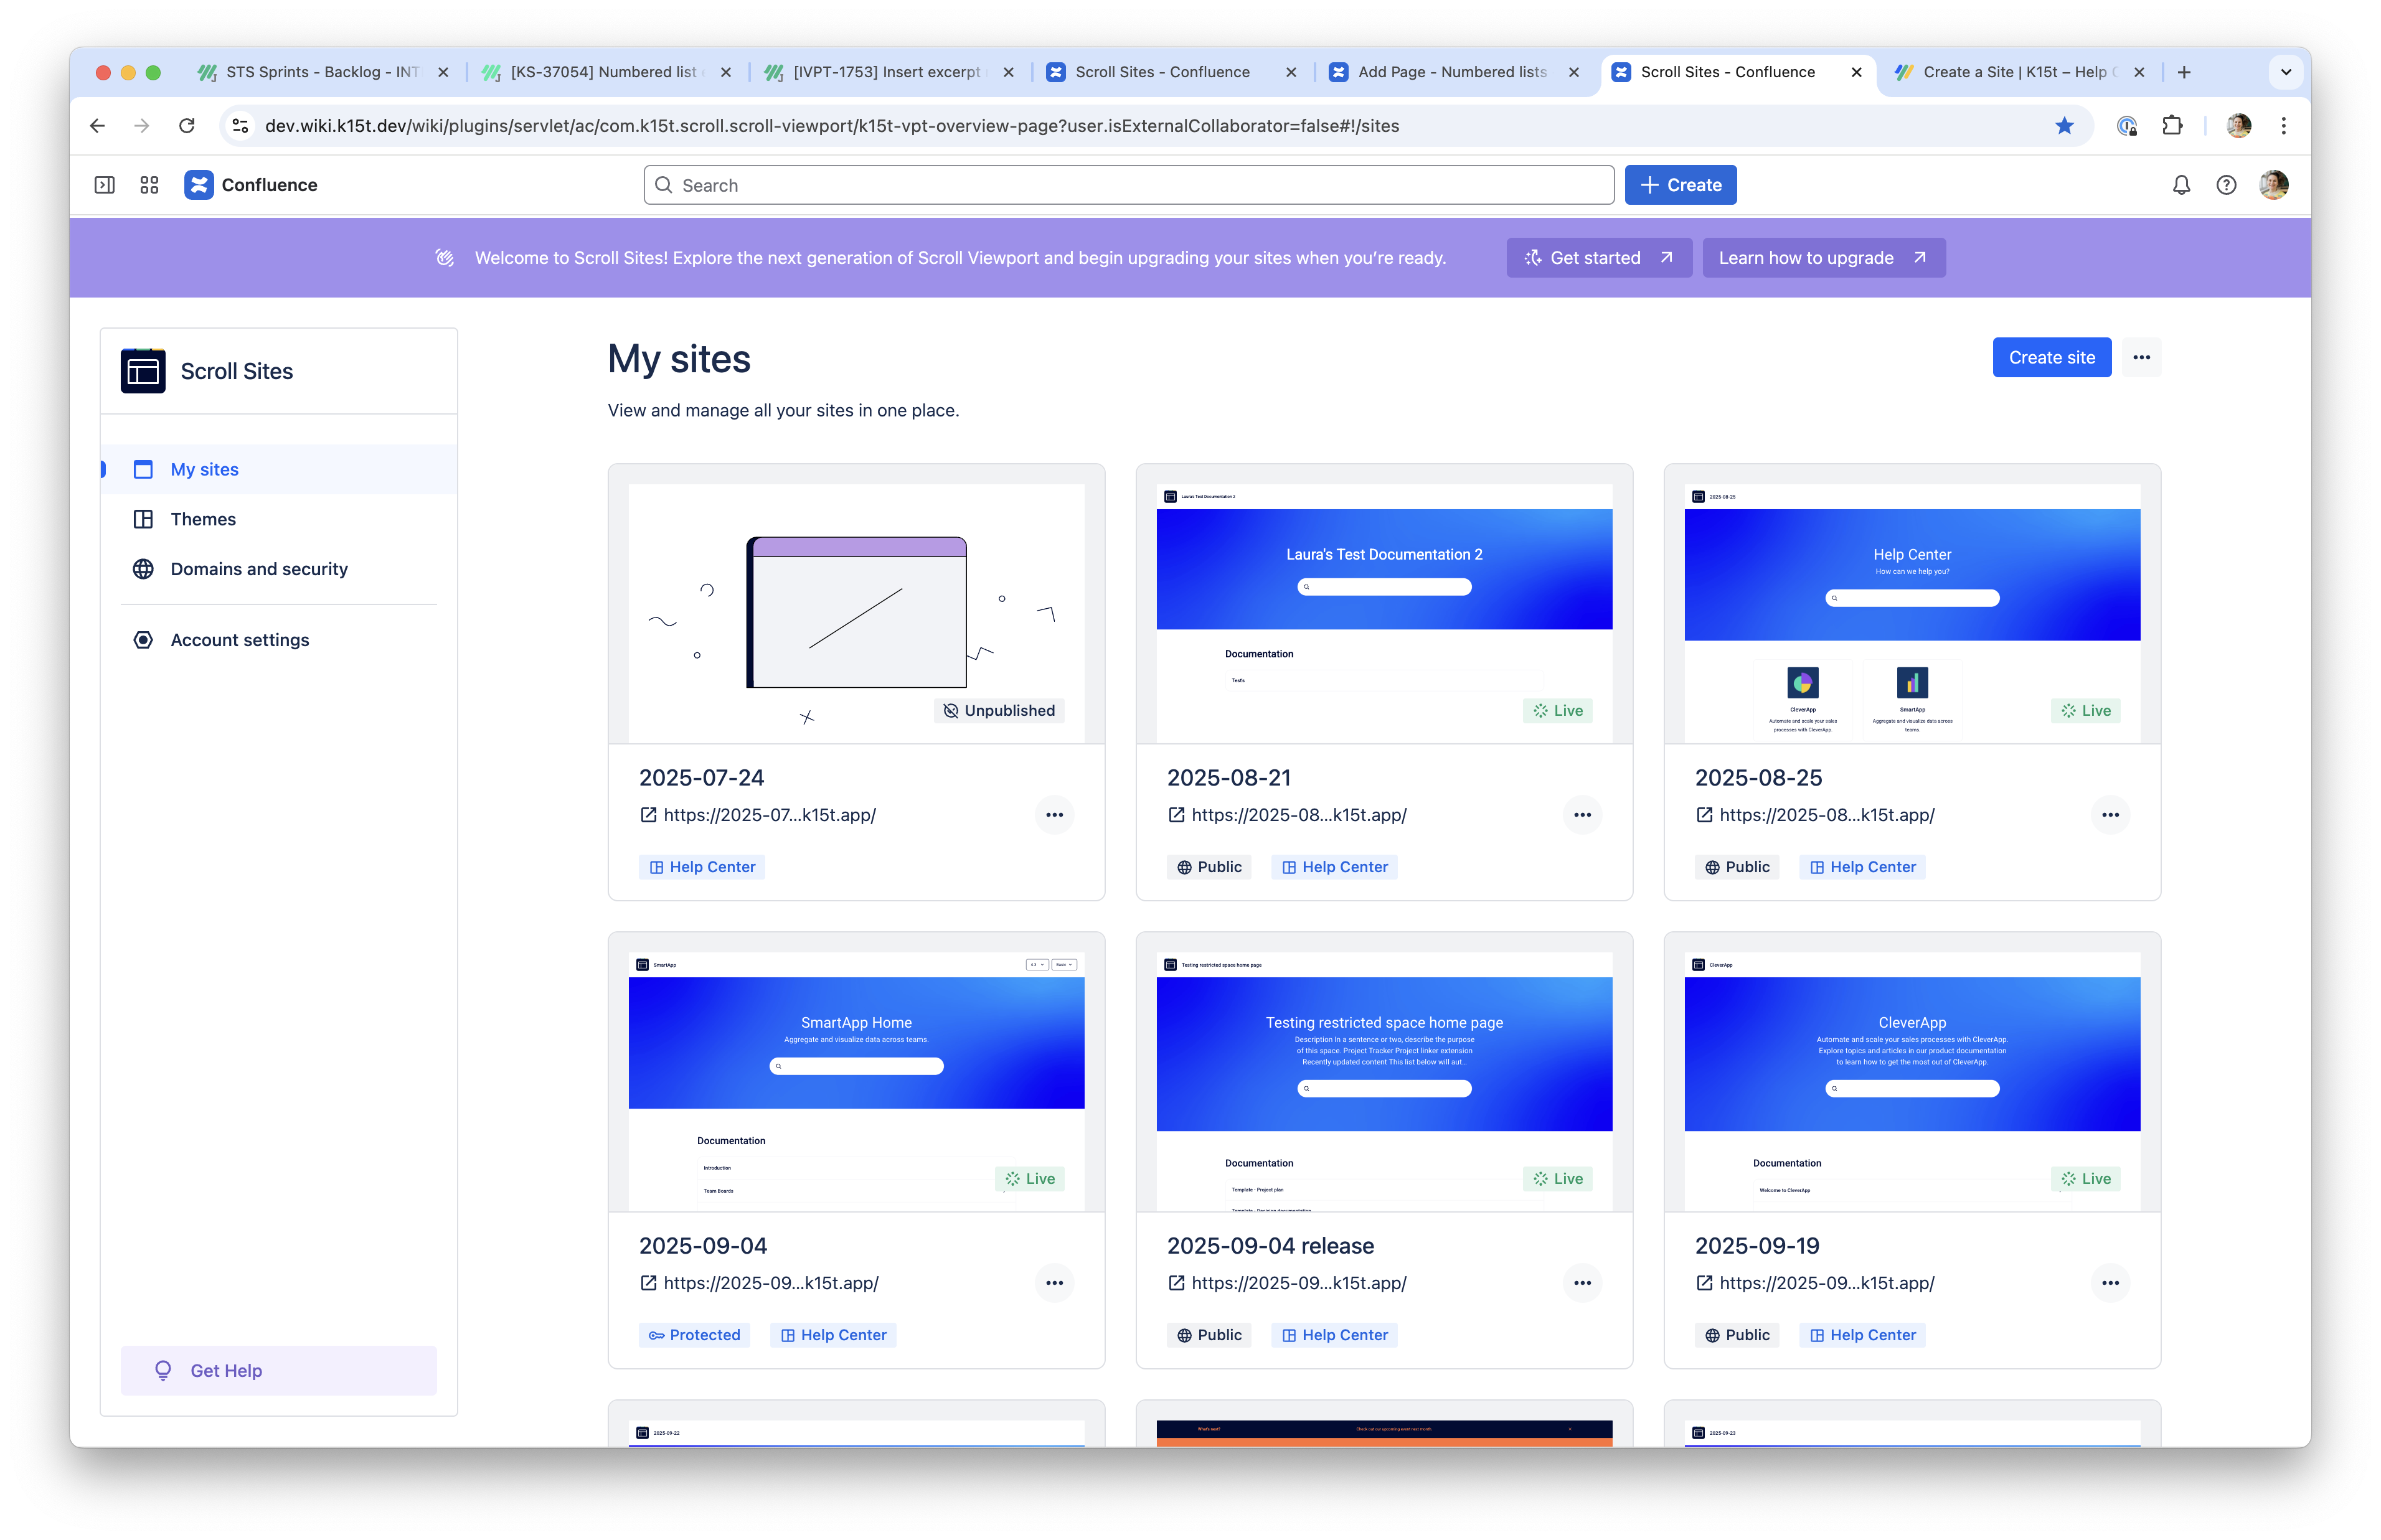Click the Live status badge on 2025-08-21
The height and width of the screenshot is (1540, 2381).
1558,711
